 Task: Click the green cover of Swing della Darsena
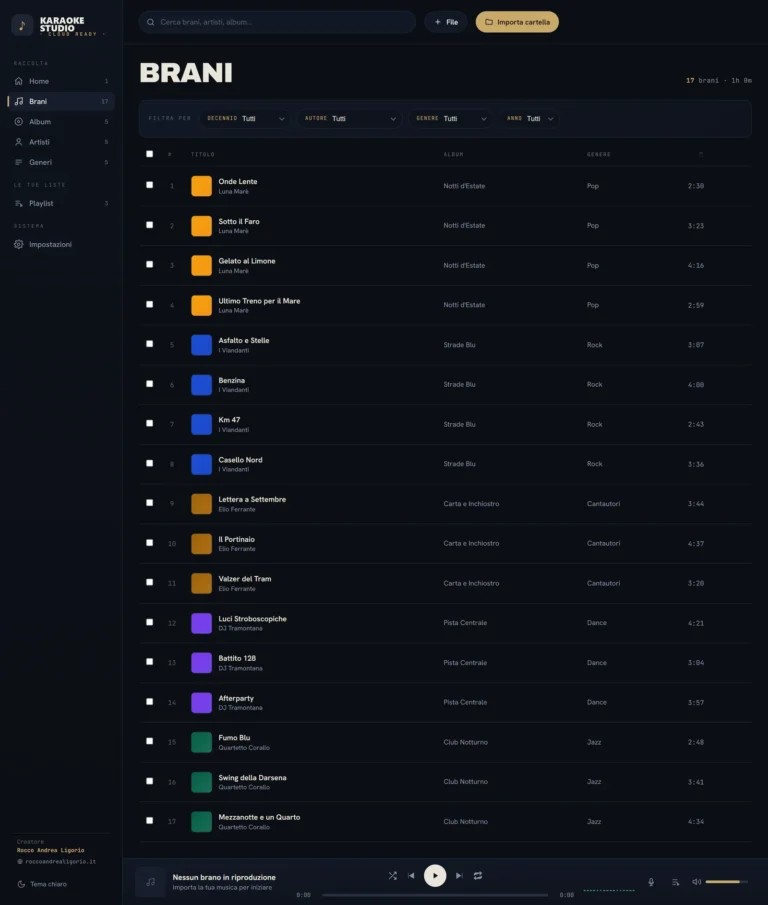[x=201, y=782]
